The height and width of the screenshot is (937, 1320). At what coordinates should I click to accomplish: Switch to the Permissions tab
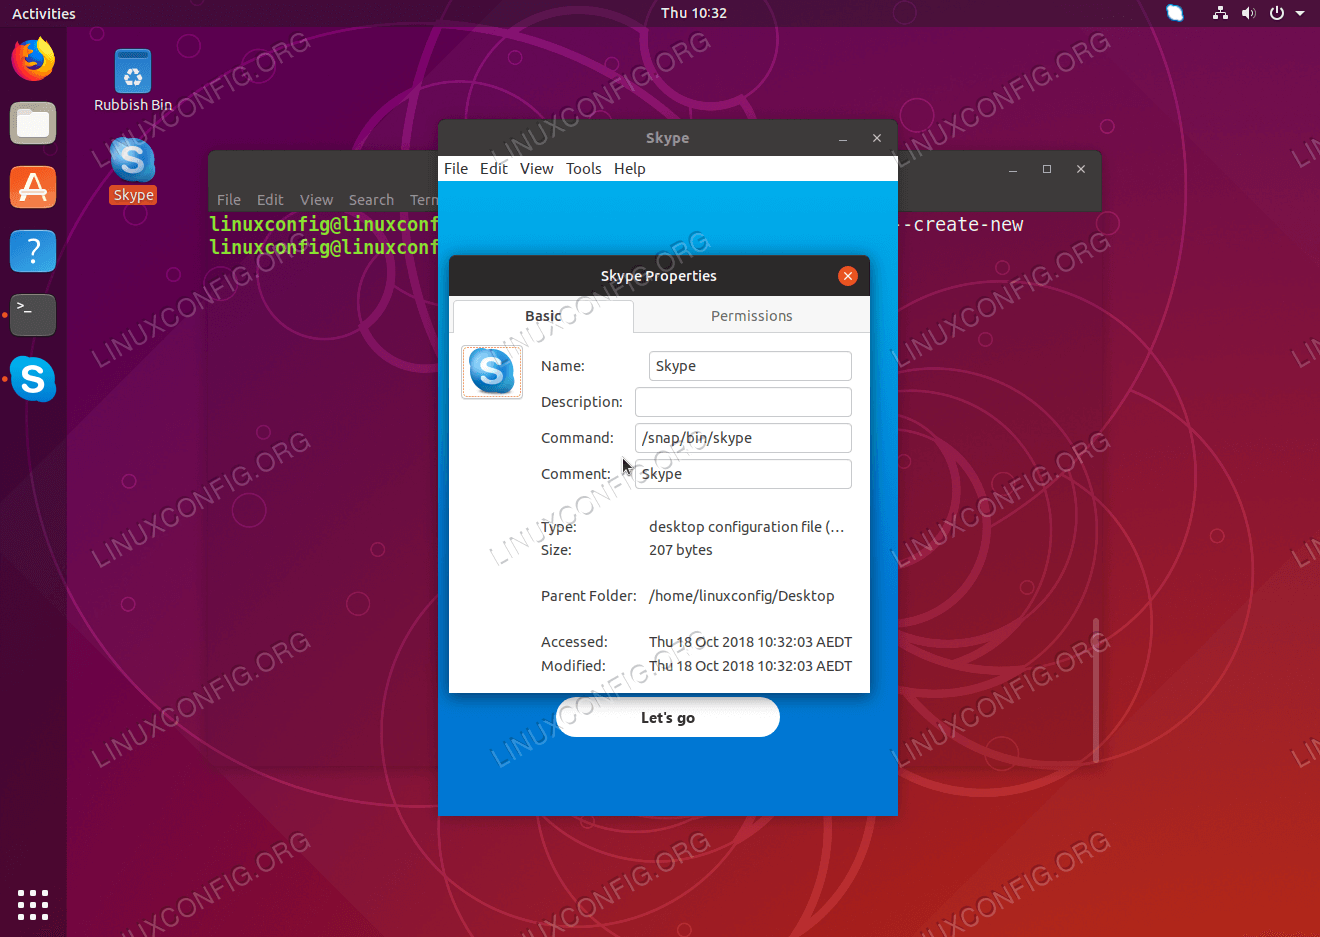pos(752,316)
